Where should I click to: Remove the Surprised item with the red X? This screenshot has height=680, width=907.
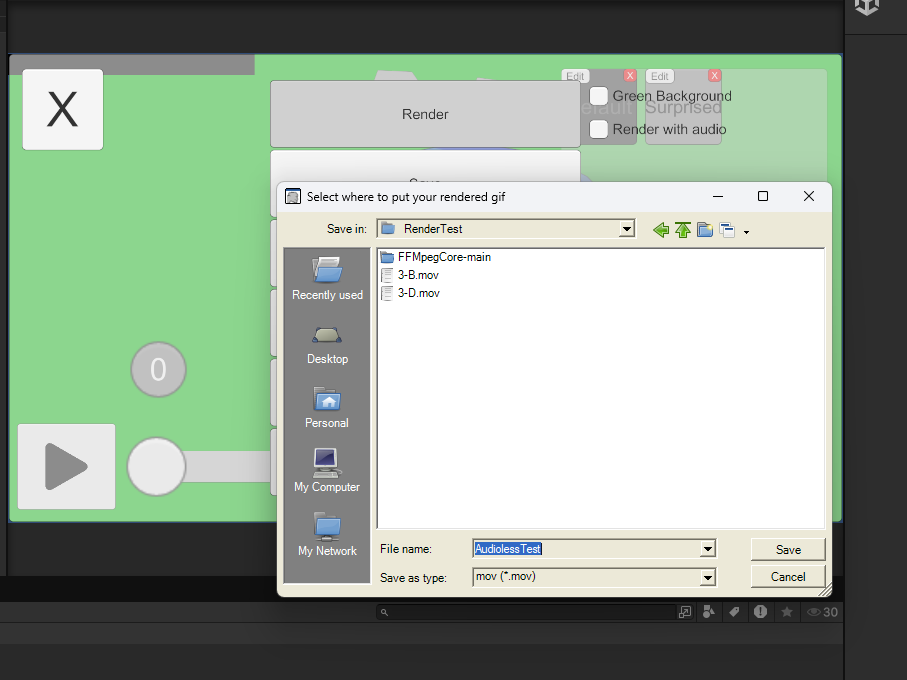(714, 76)
